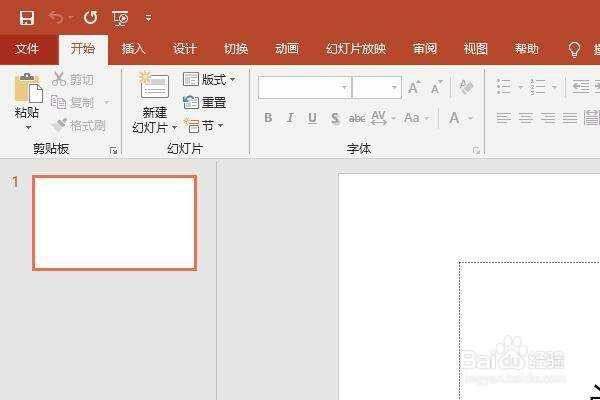Image resolution: width=600 pixels, height=400 pixels.
Task: Expand the 复制 copy dropdown arrow
Action: click(107, 102)
